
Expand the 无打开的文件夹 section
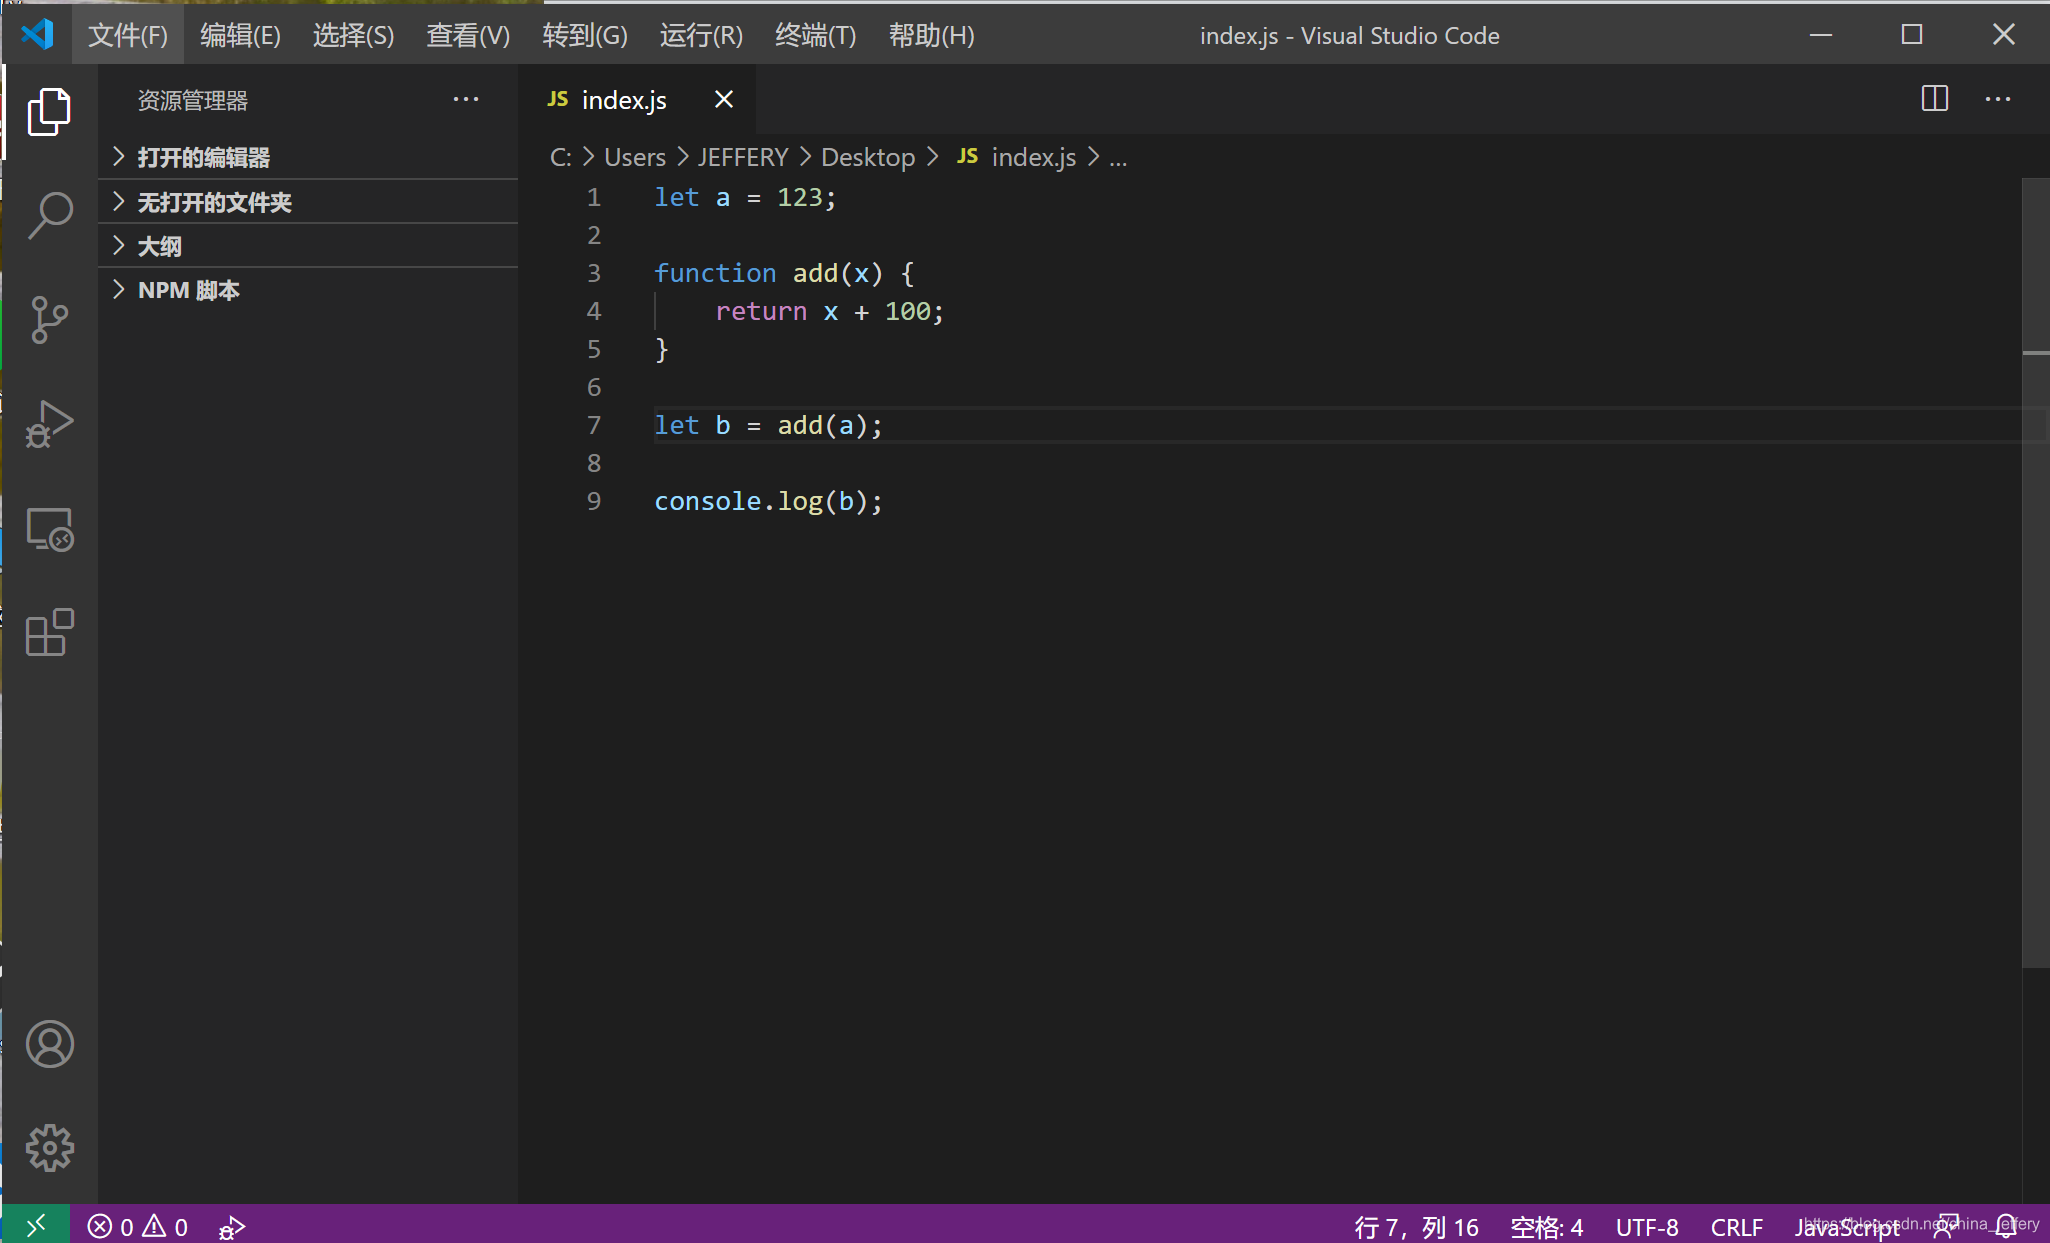308,202
